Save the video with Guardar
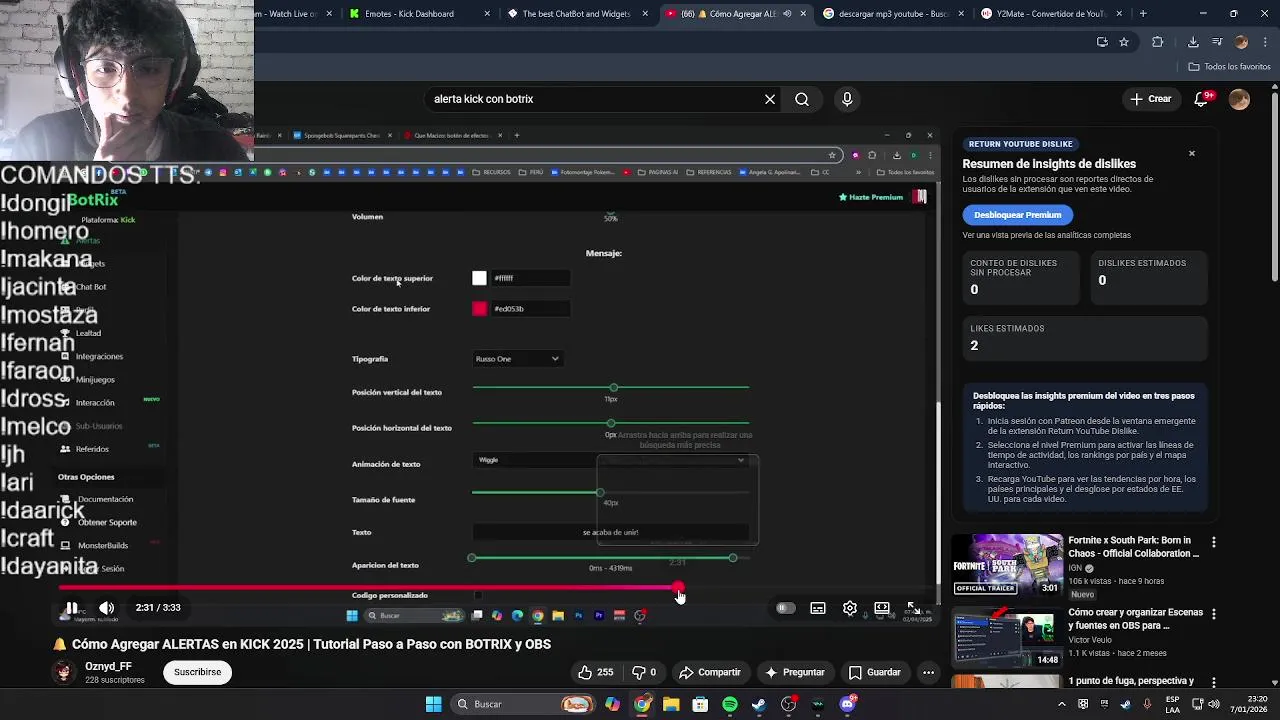The width and height of the screenshot is (1280, 720). coord(875,672)
